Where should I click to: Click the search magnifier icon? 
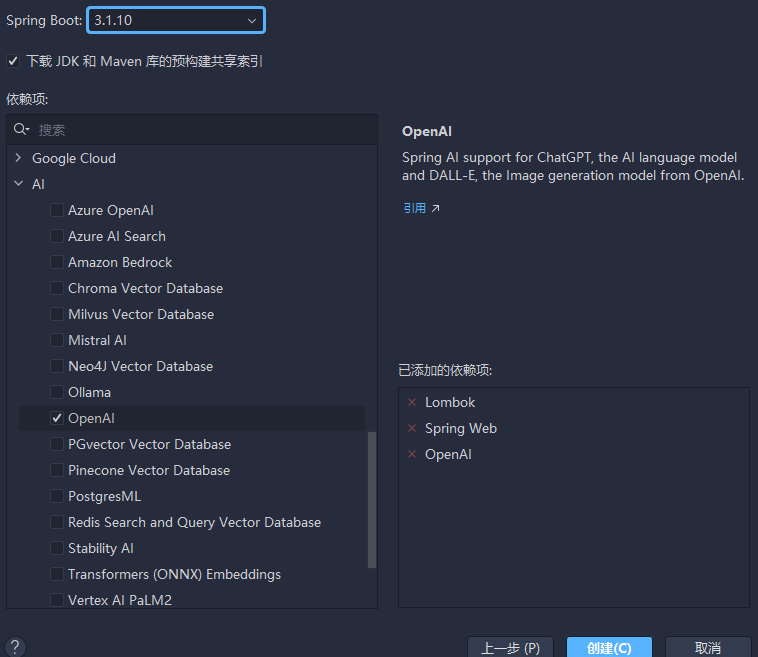pos(21,130)
